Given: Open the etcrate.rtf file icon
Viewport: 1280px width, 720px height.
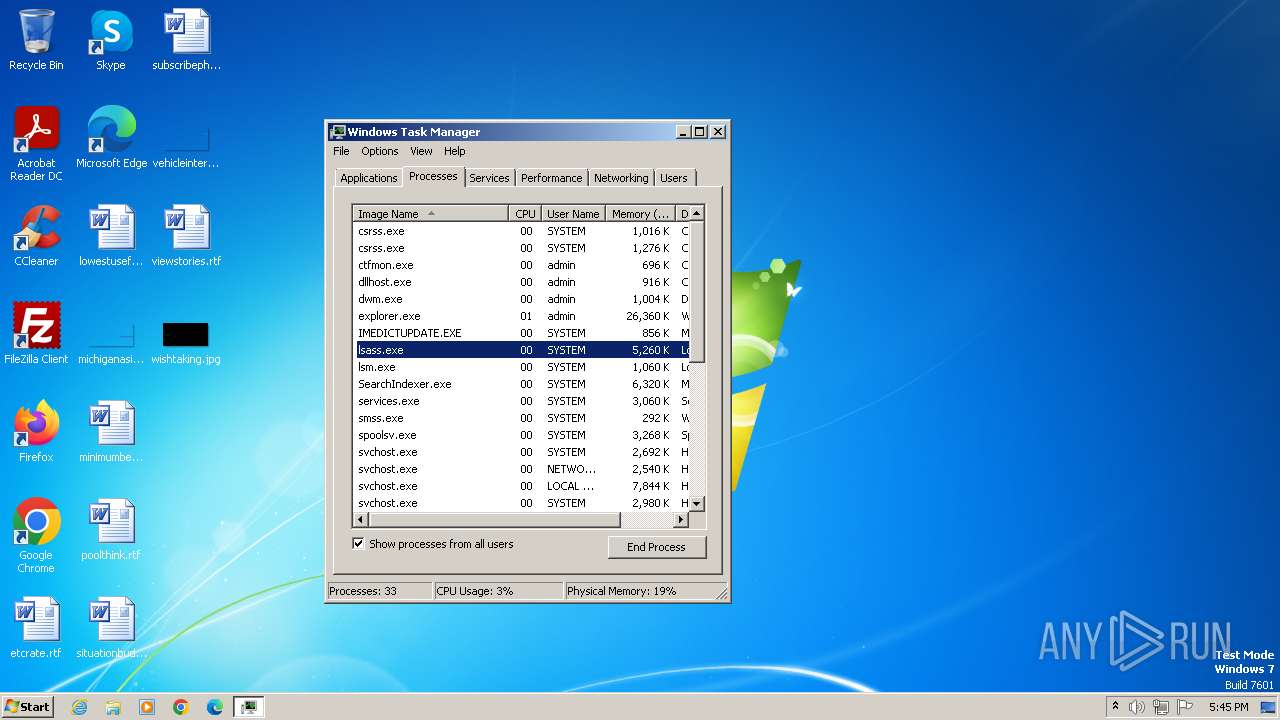Looking at the screenshot, I should [36, 628].
